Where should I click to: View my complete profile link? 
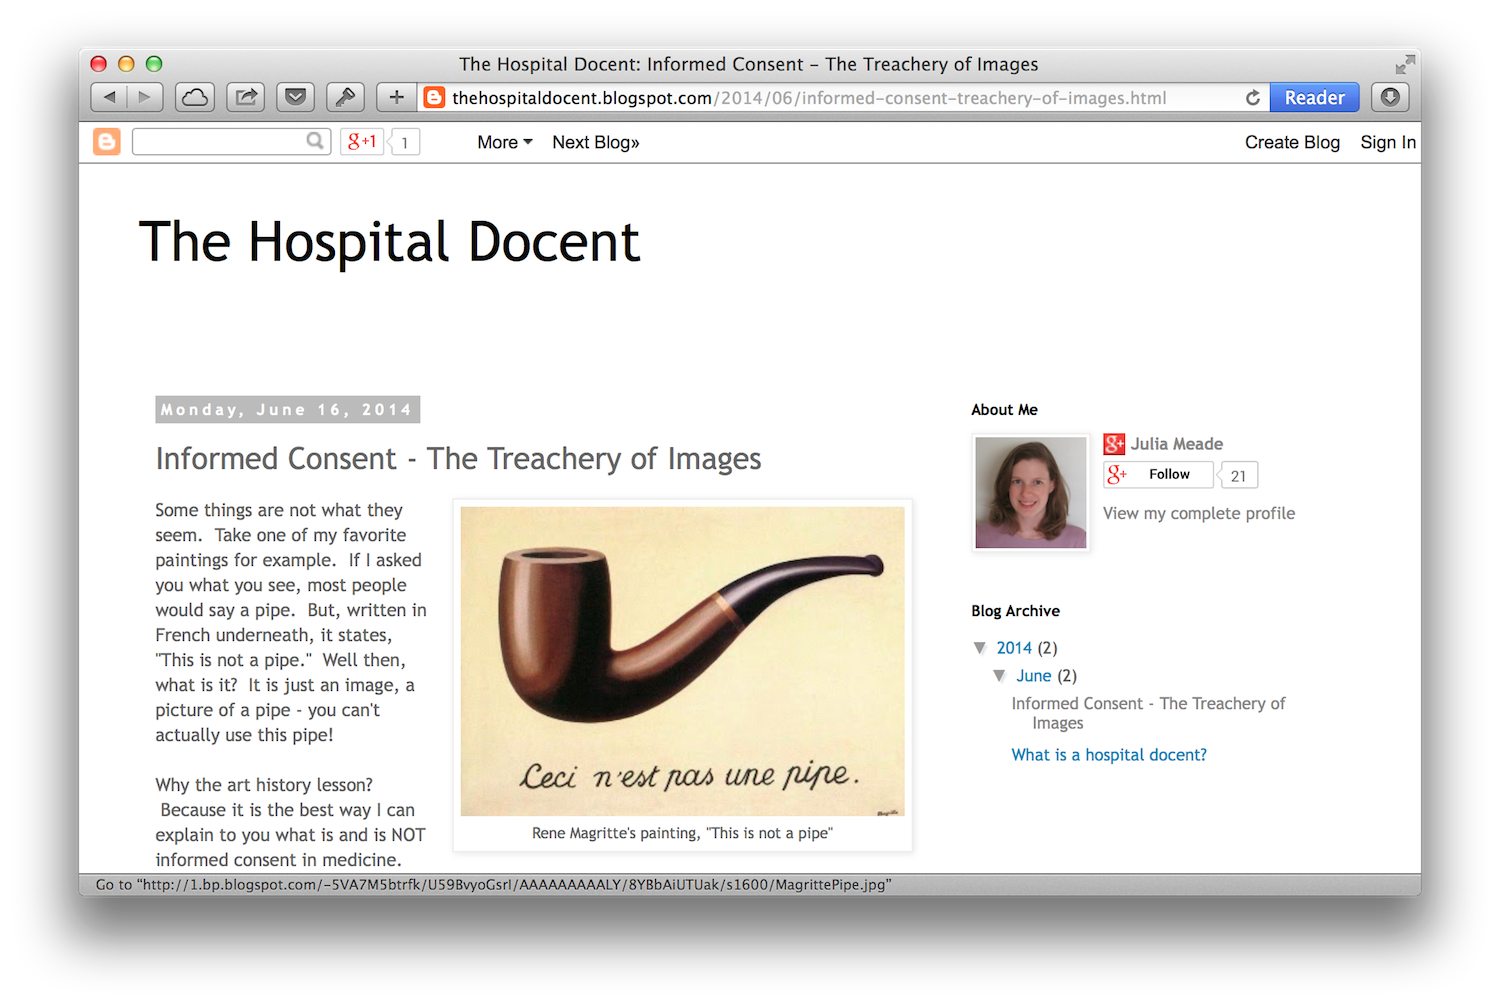1199,513
